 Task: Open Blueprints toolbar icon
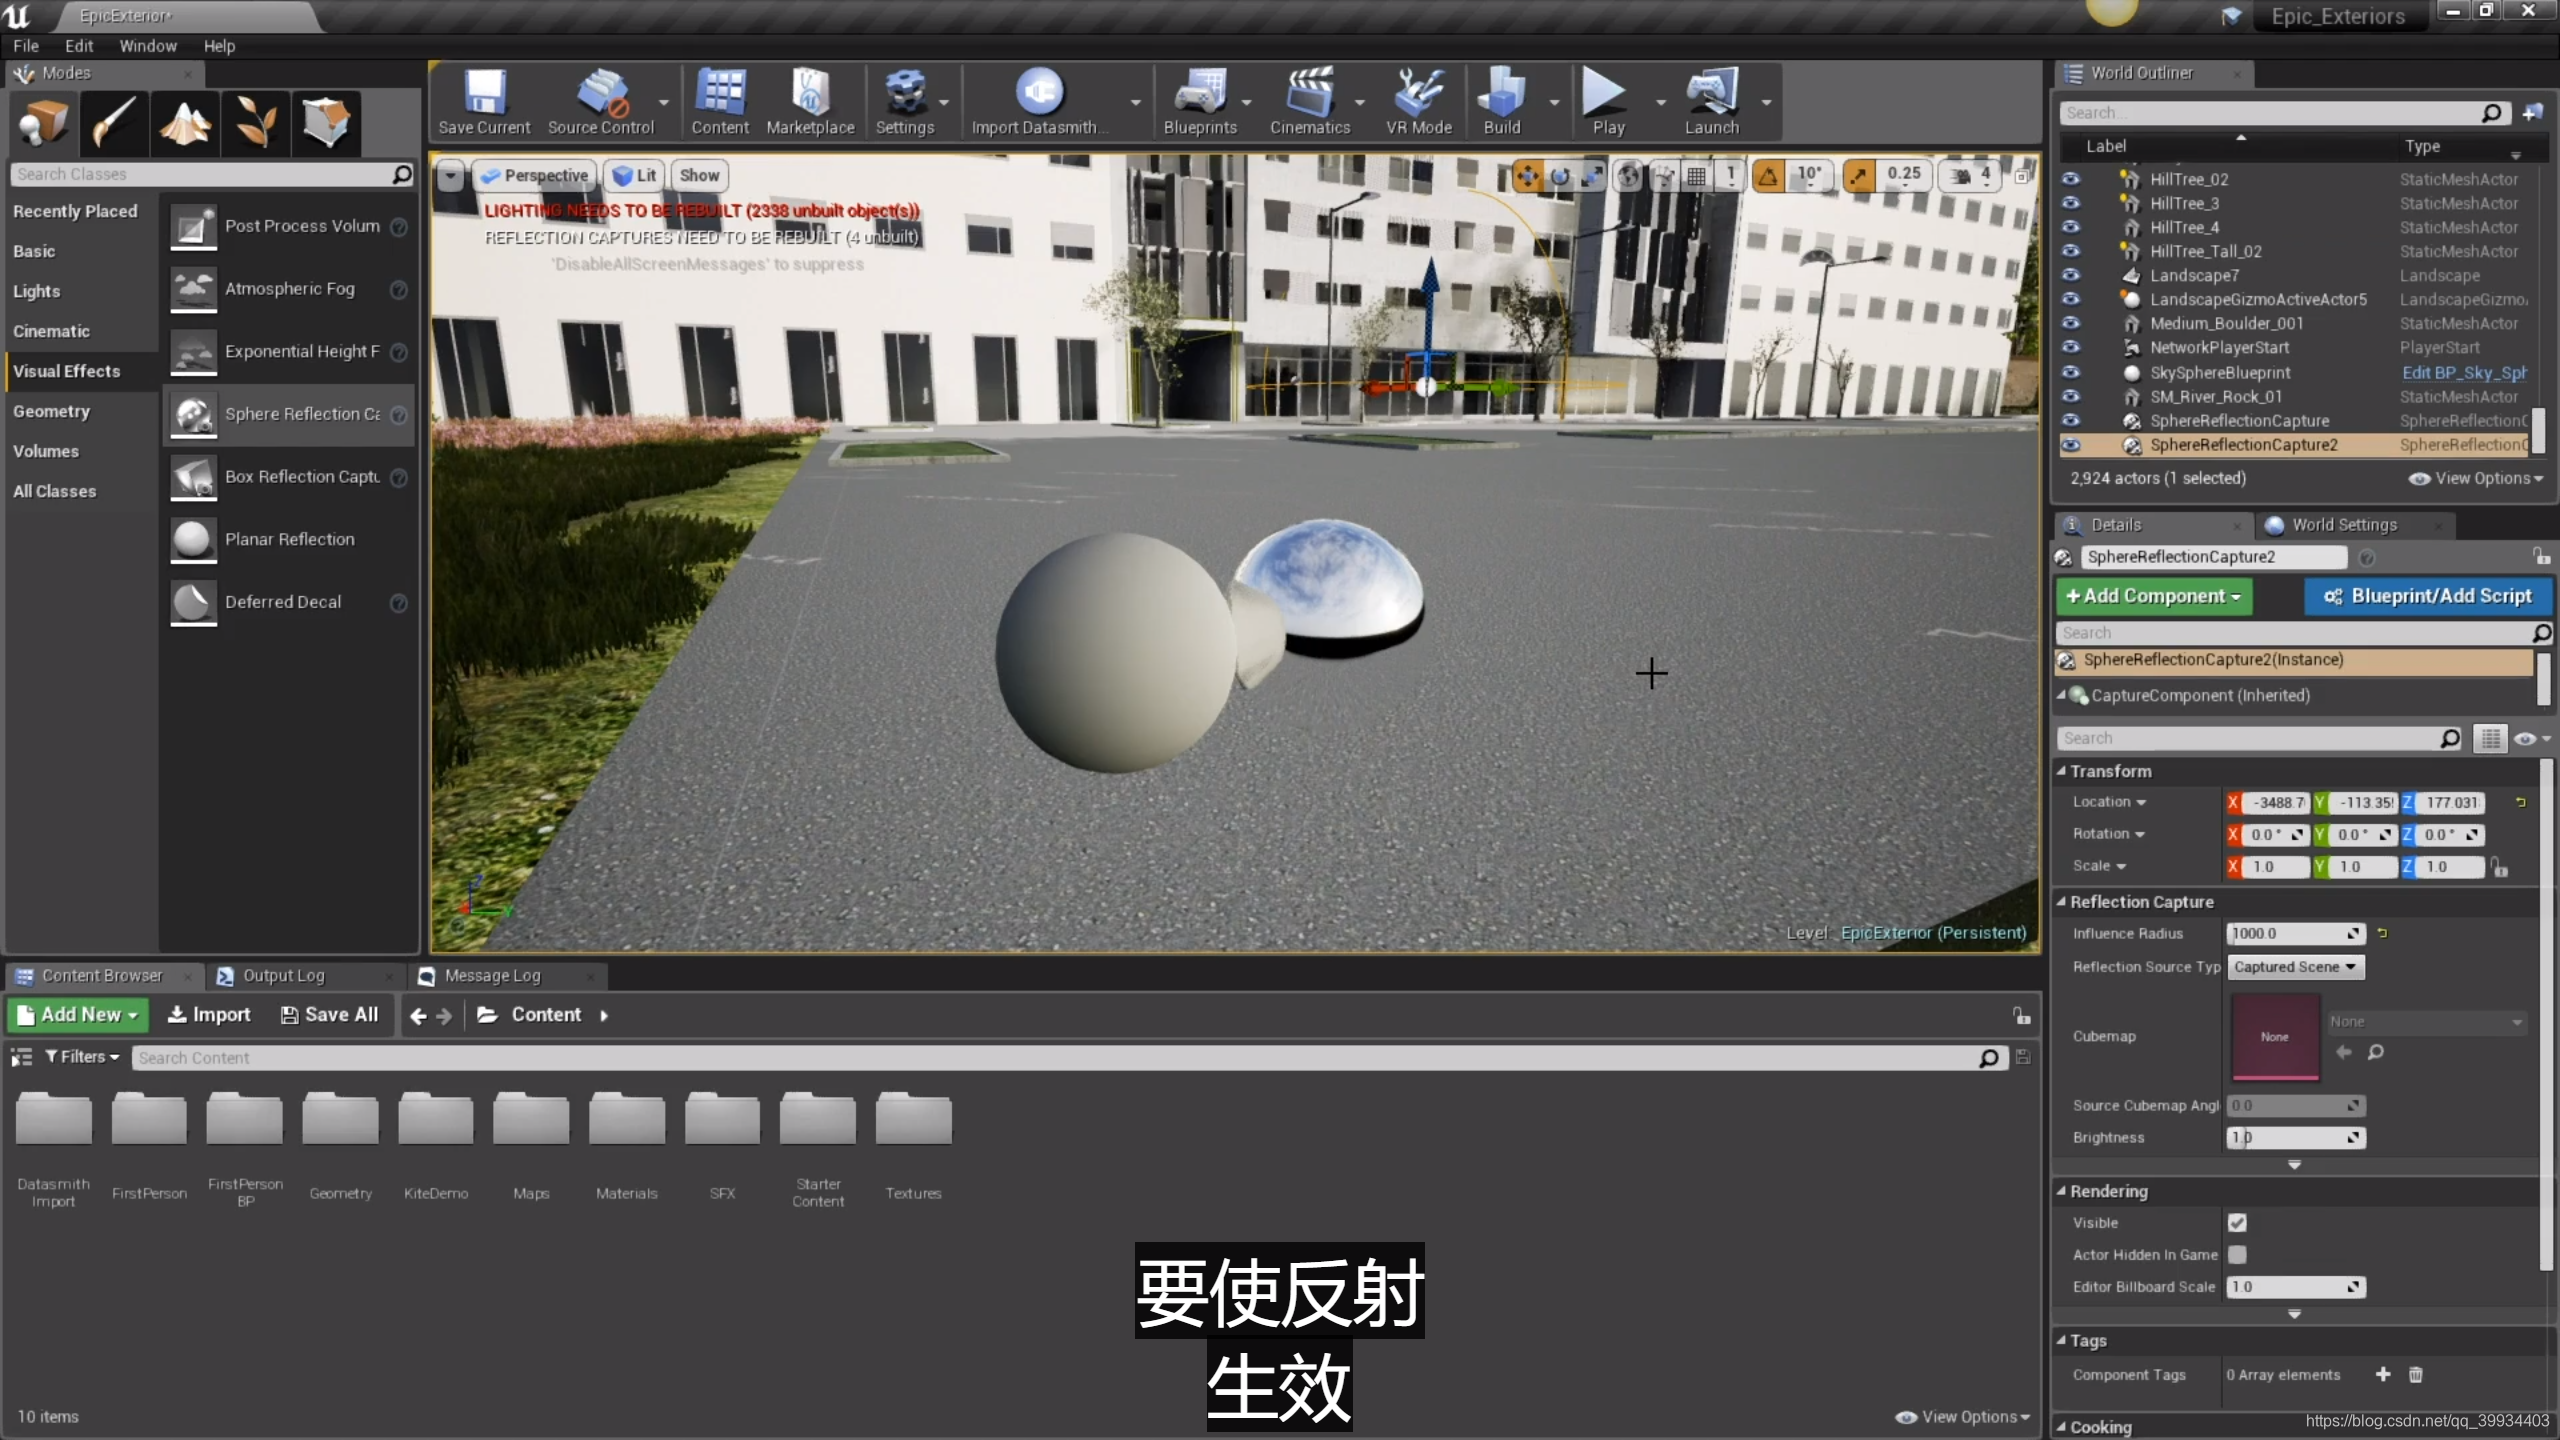point(1200,102)
